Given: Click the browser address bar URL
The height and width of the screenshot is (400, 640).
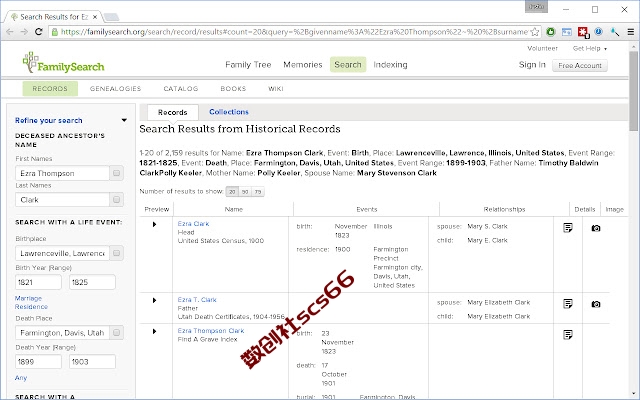Looking at the screenshot, I should pos(294,32).
